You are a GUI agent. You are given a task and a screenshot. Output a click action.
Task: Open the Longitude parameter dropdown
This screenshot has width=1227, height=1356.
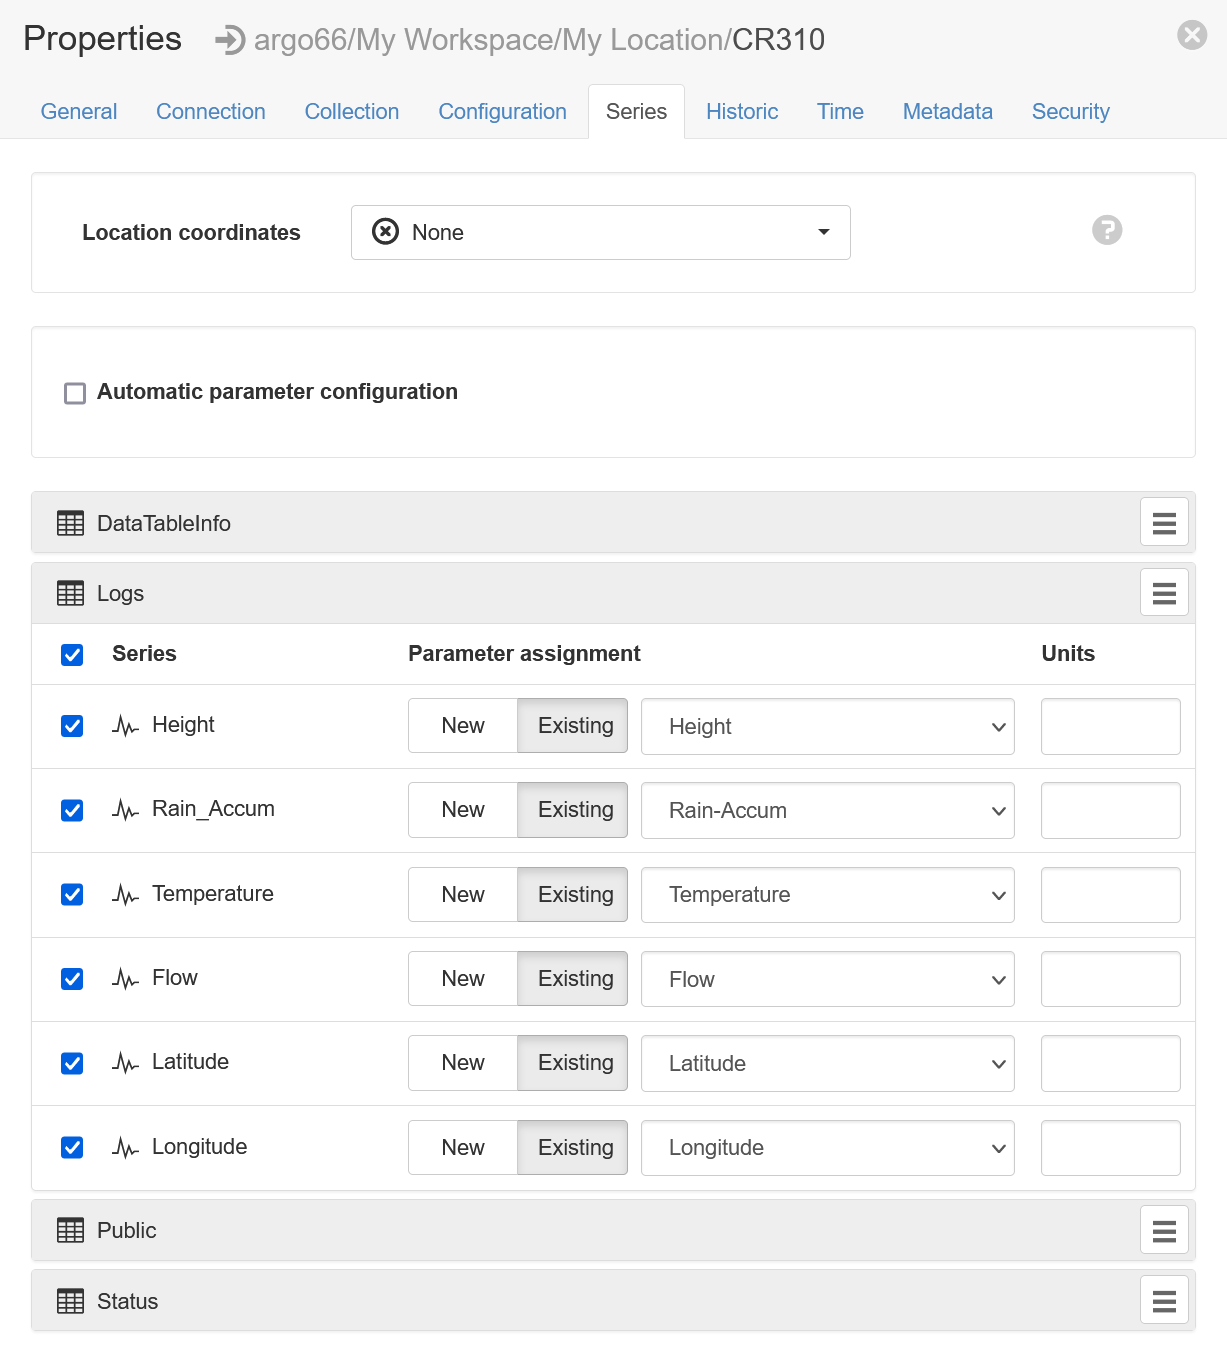828,1148
